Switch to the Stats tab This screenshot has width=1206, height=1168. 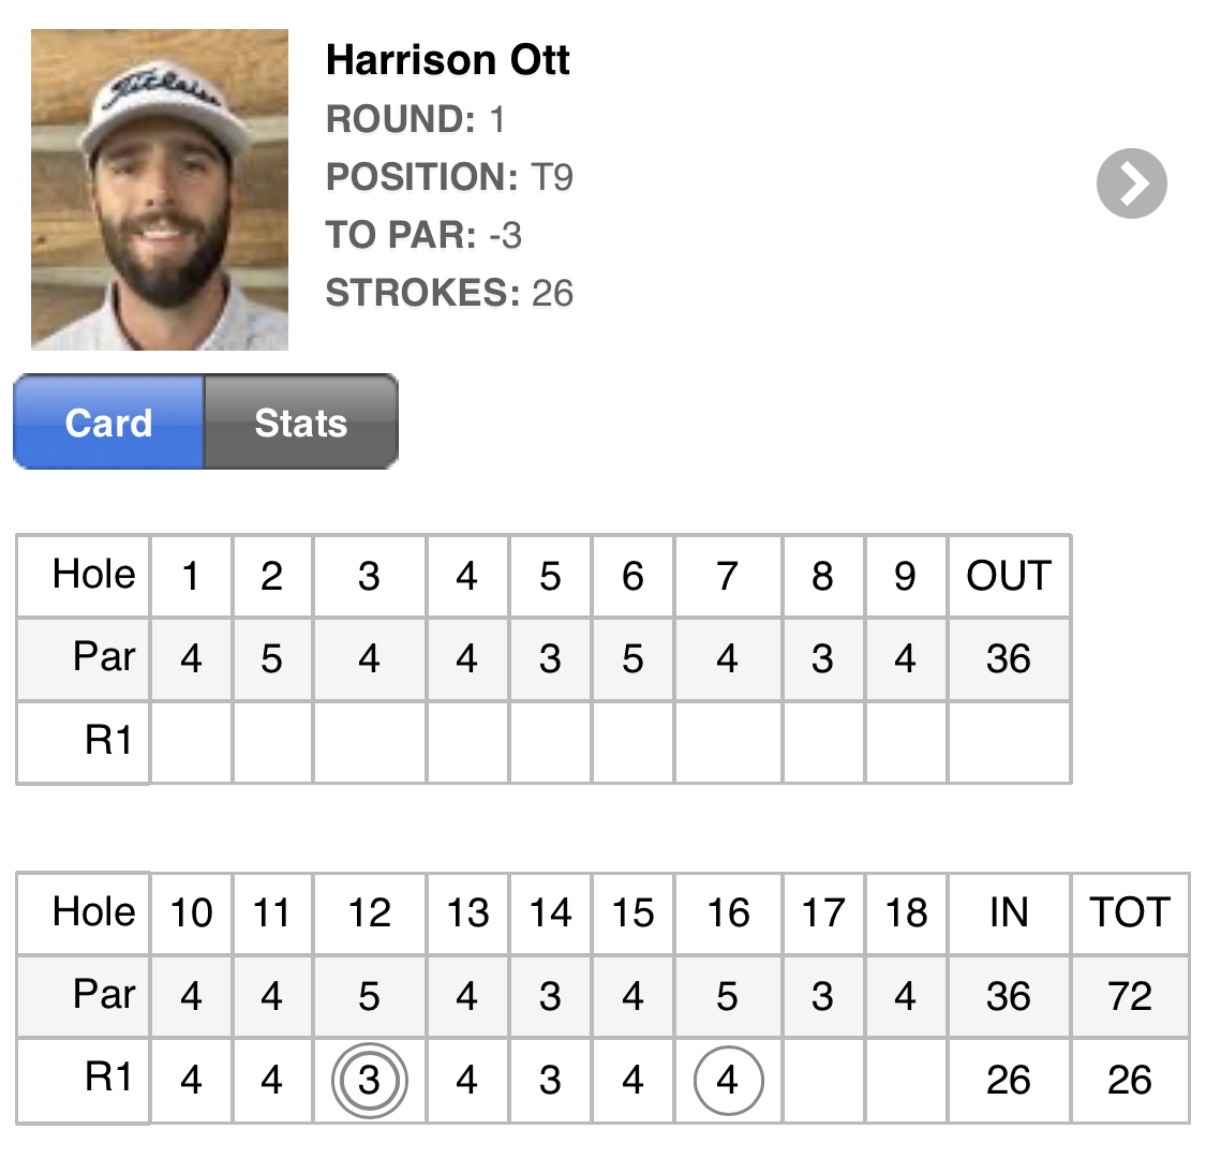(x=301, y=422)
